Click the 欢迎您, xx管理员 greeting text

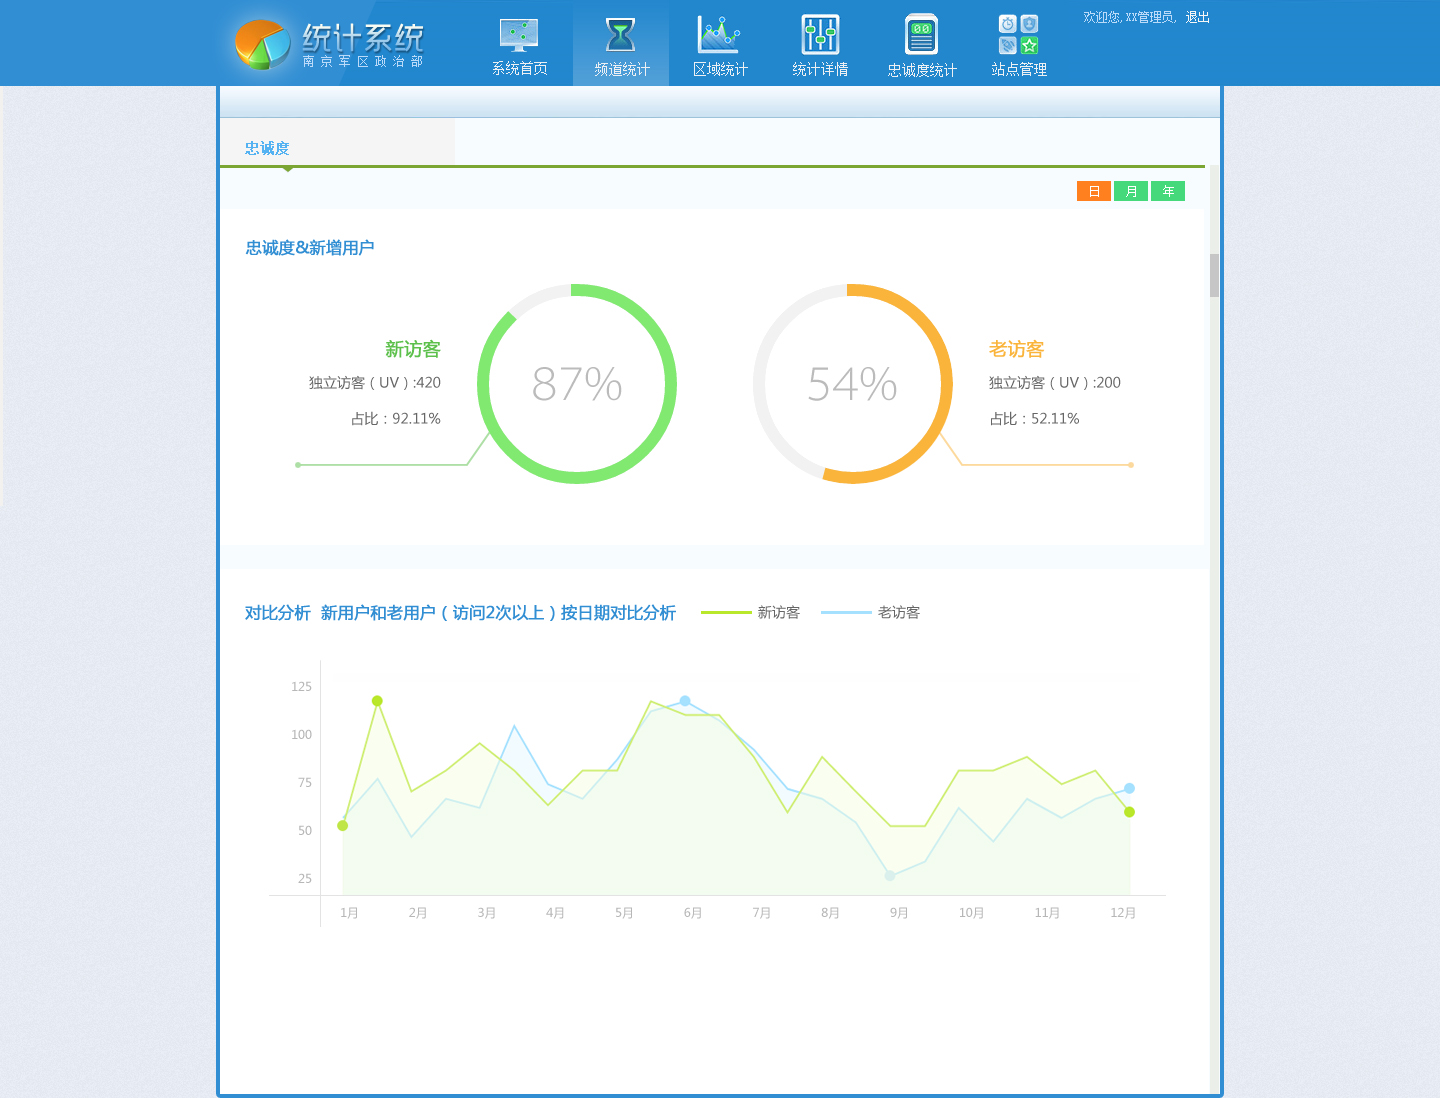(x=1129, y=17)
